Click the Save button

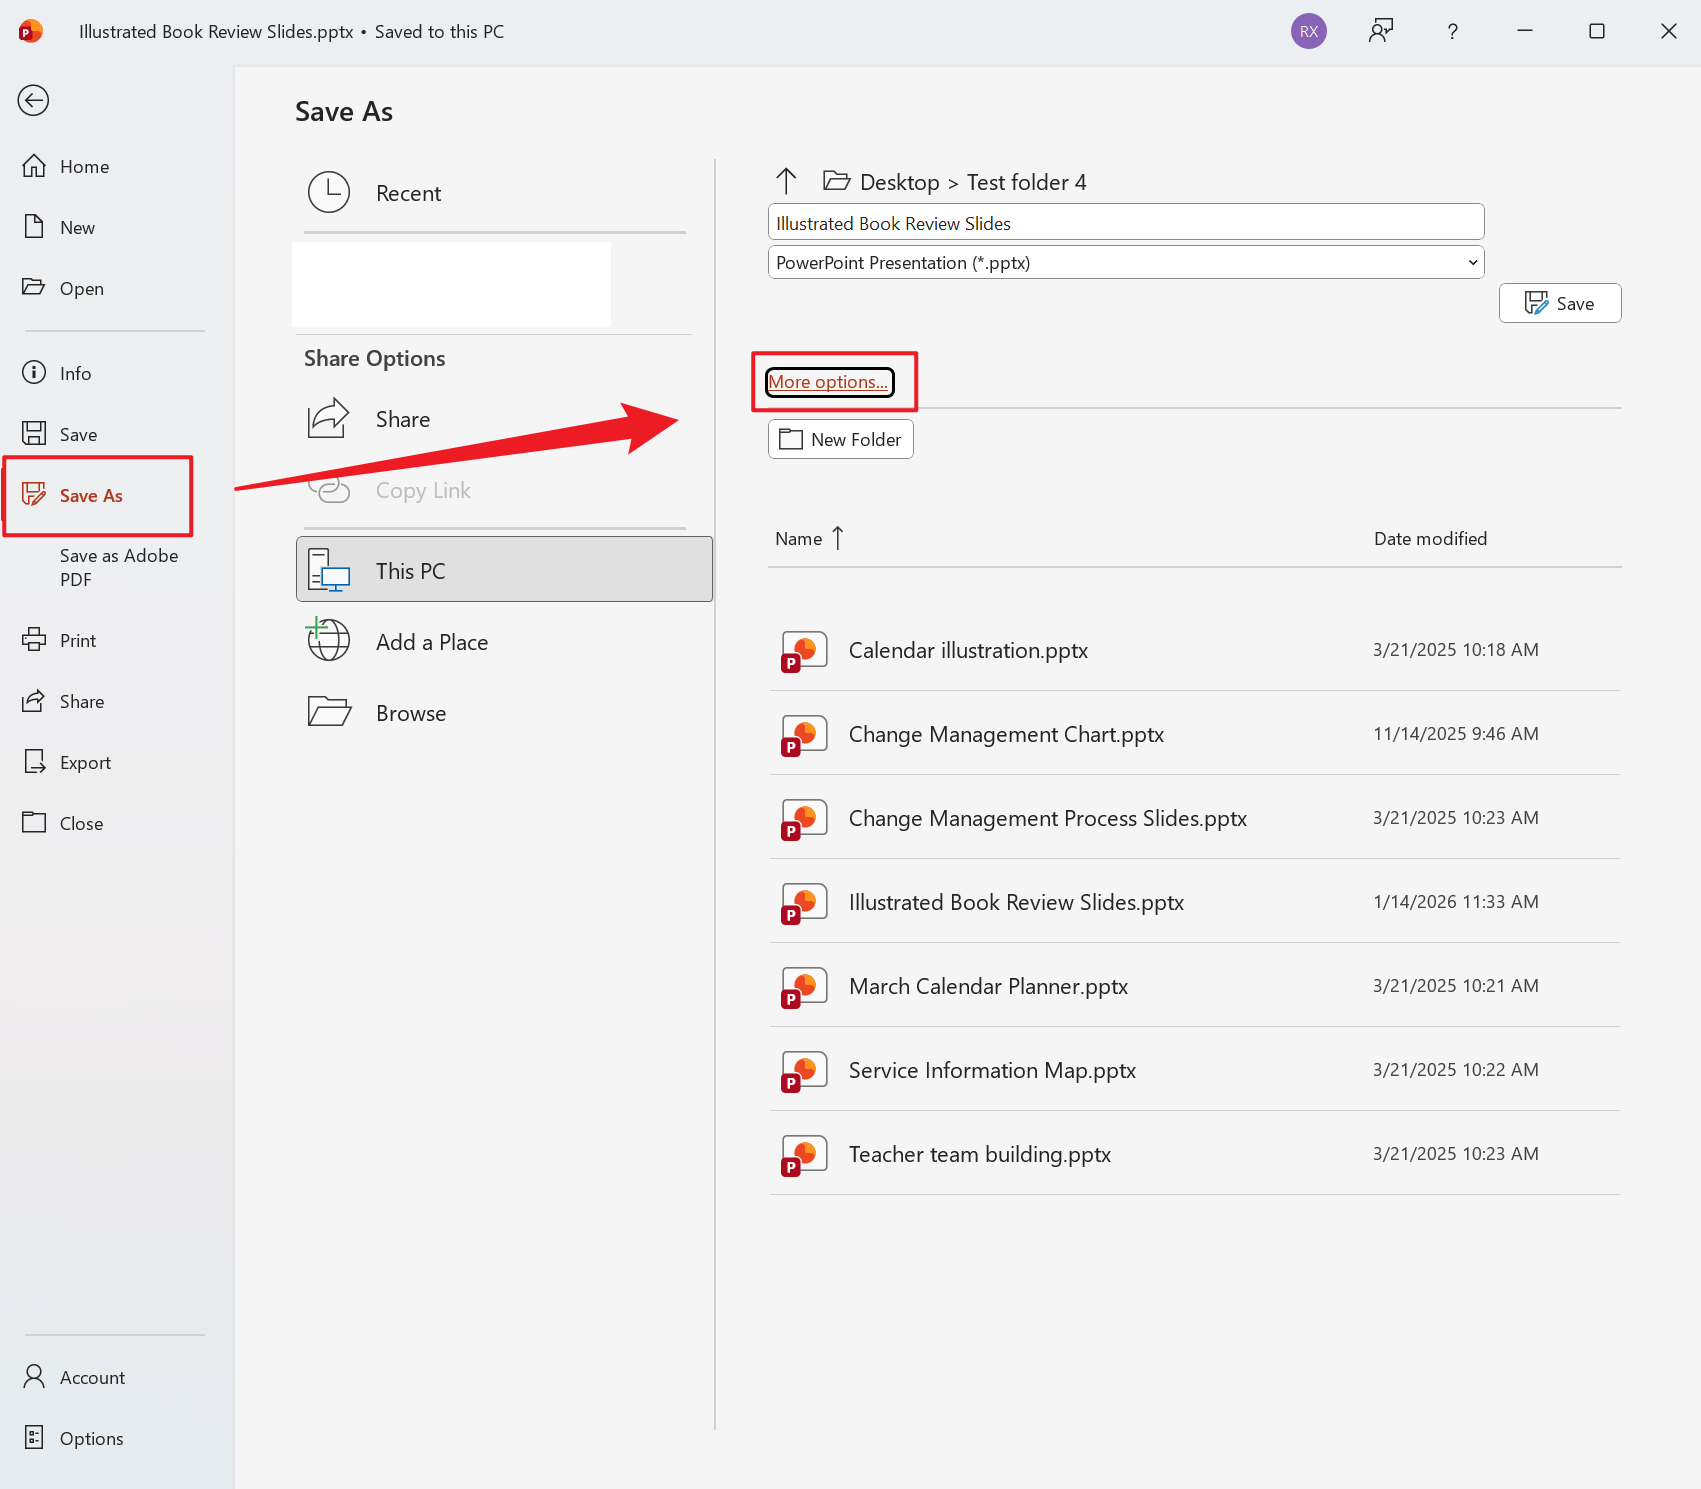click(1559, 304)
